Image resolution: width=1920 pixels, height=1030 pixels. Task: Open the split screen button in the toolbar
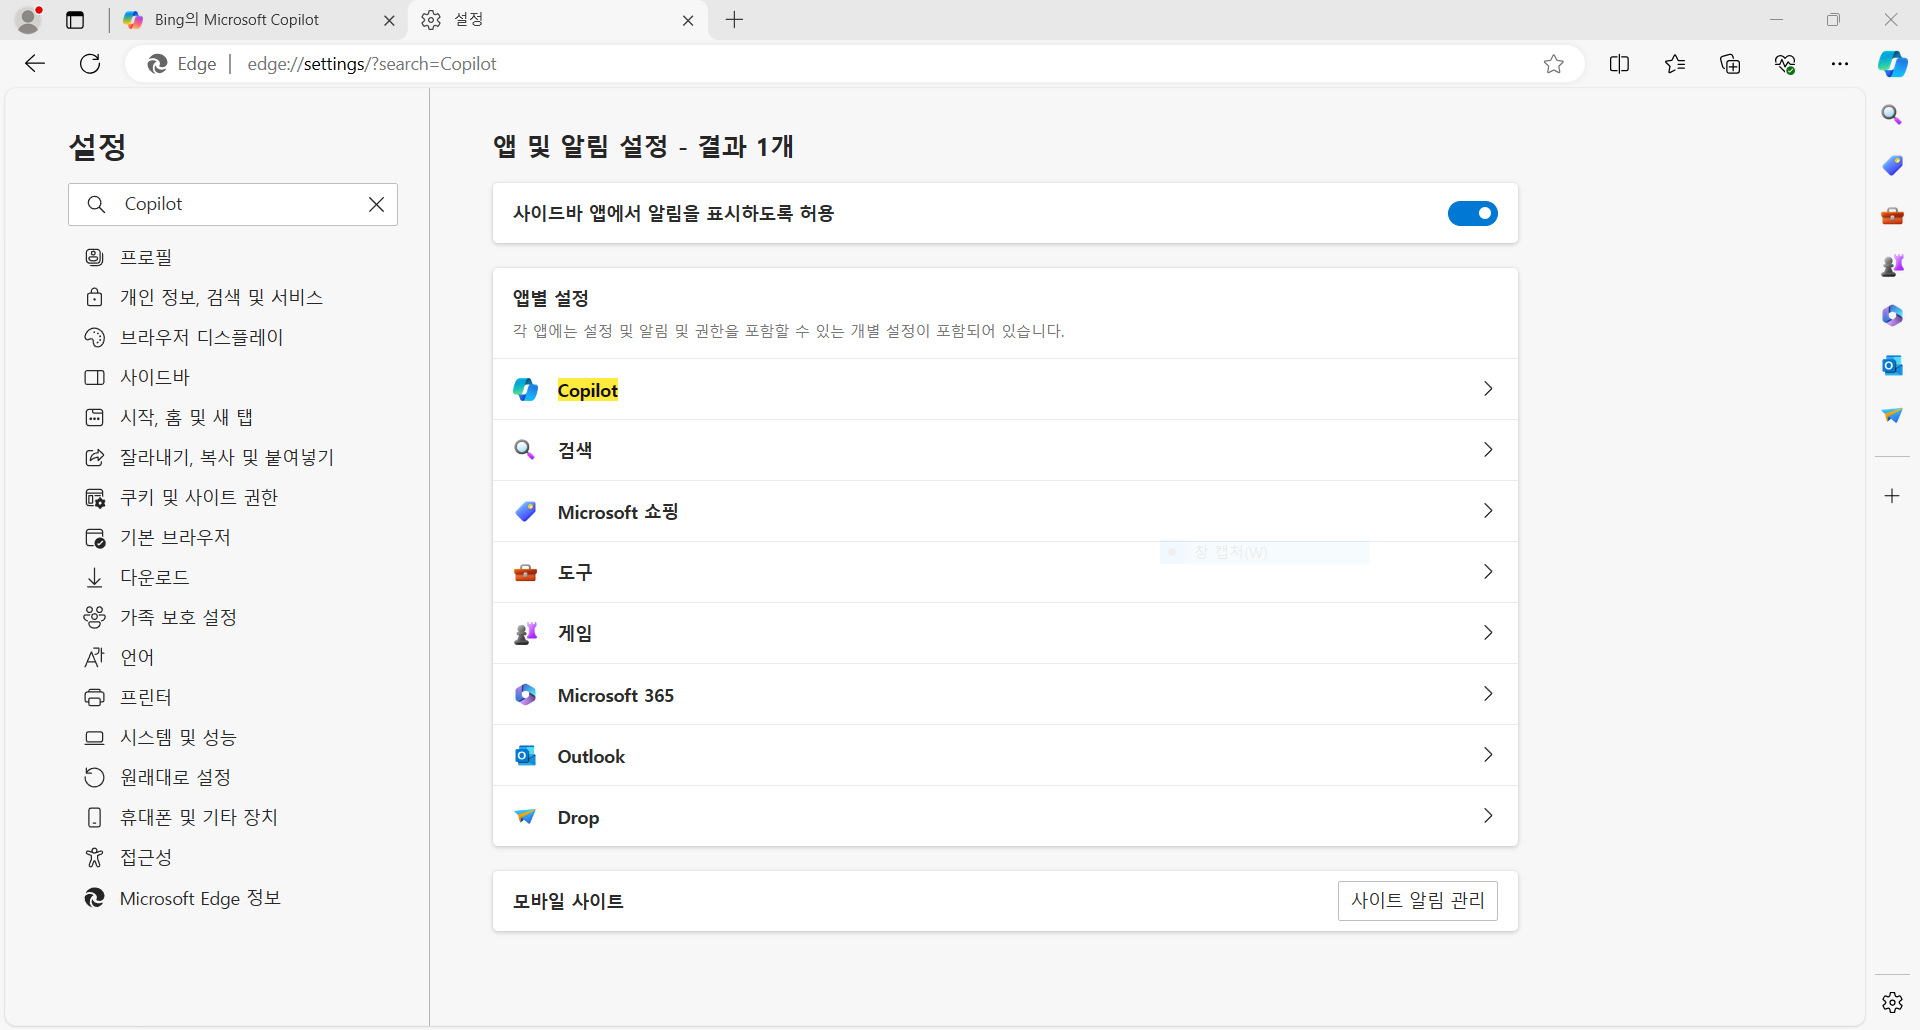click(1619, 64)
